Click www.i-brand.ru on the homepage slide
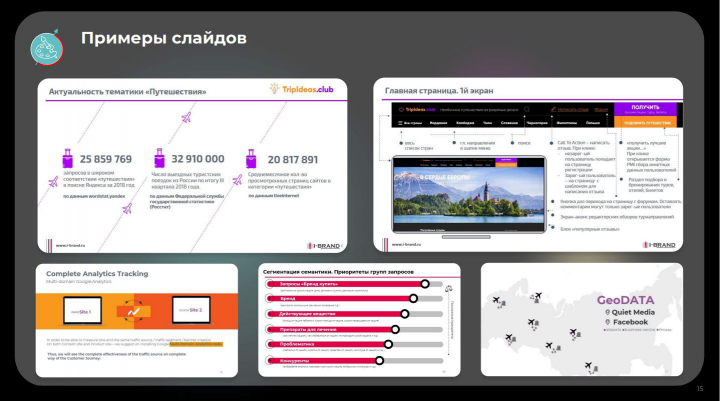Image resolution: width=720 pixels, height=401 pixels. [x=406, y=244]
